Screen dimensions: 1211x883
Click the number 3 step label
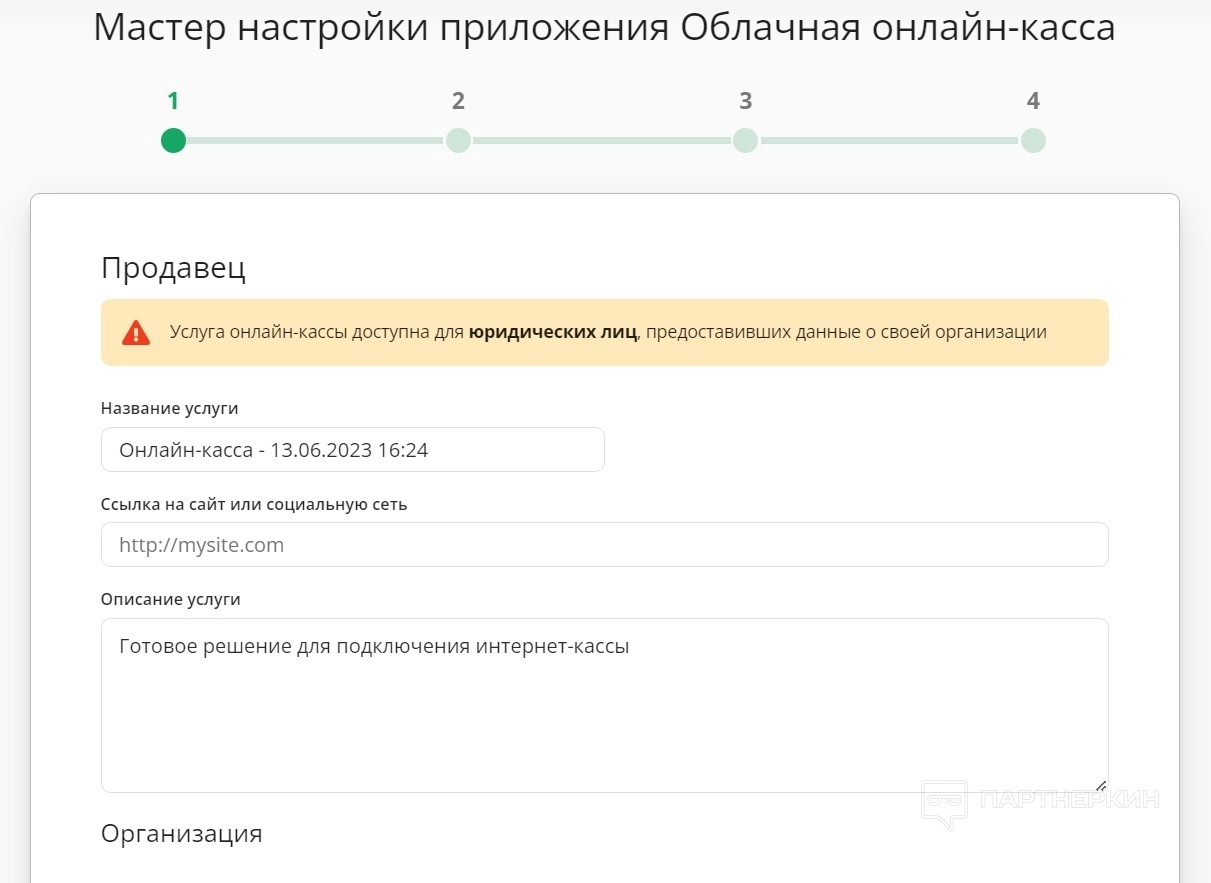[745, 101]
